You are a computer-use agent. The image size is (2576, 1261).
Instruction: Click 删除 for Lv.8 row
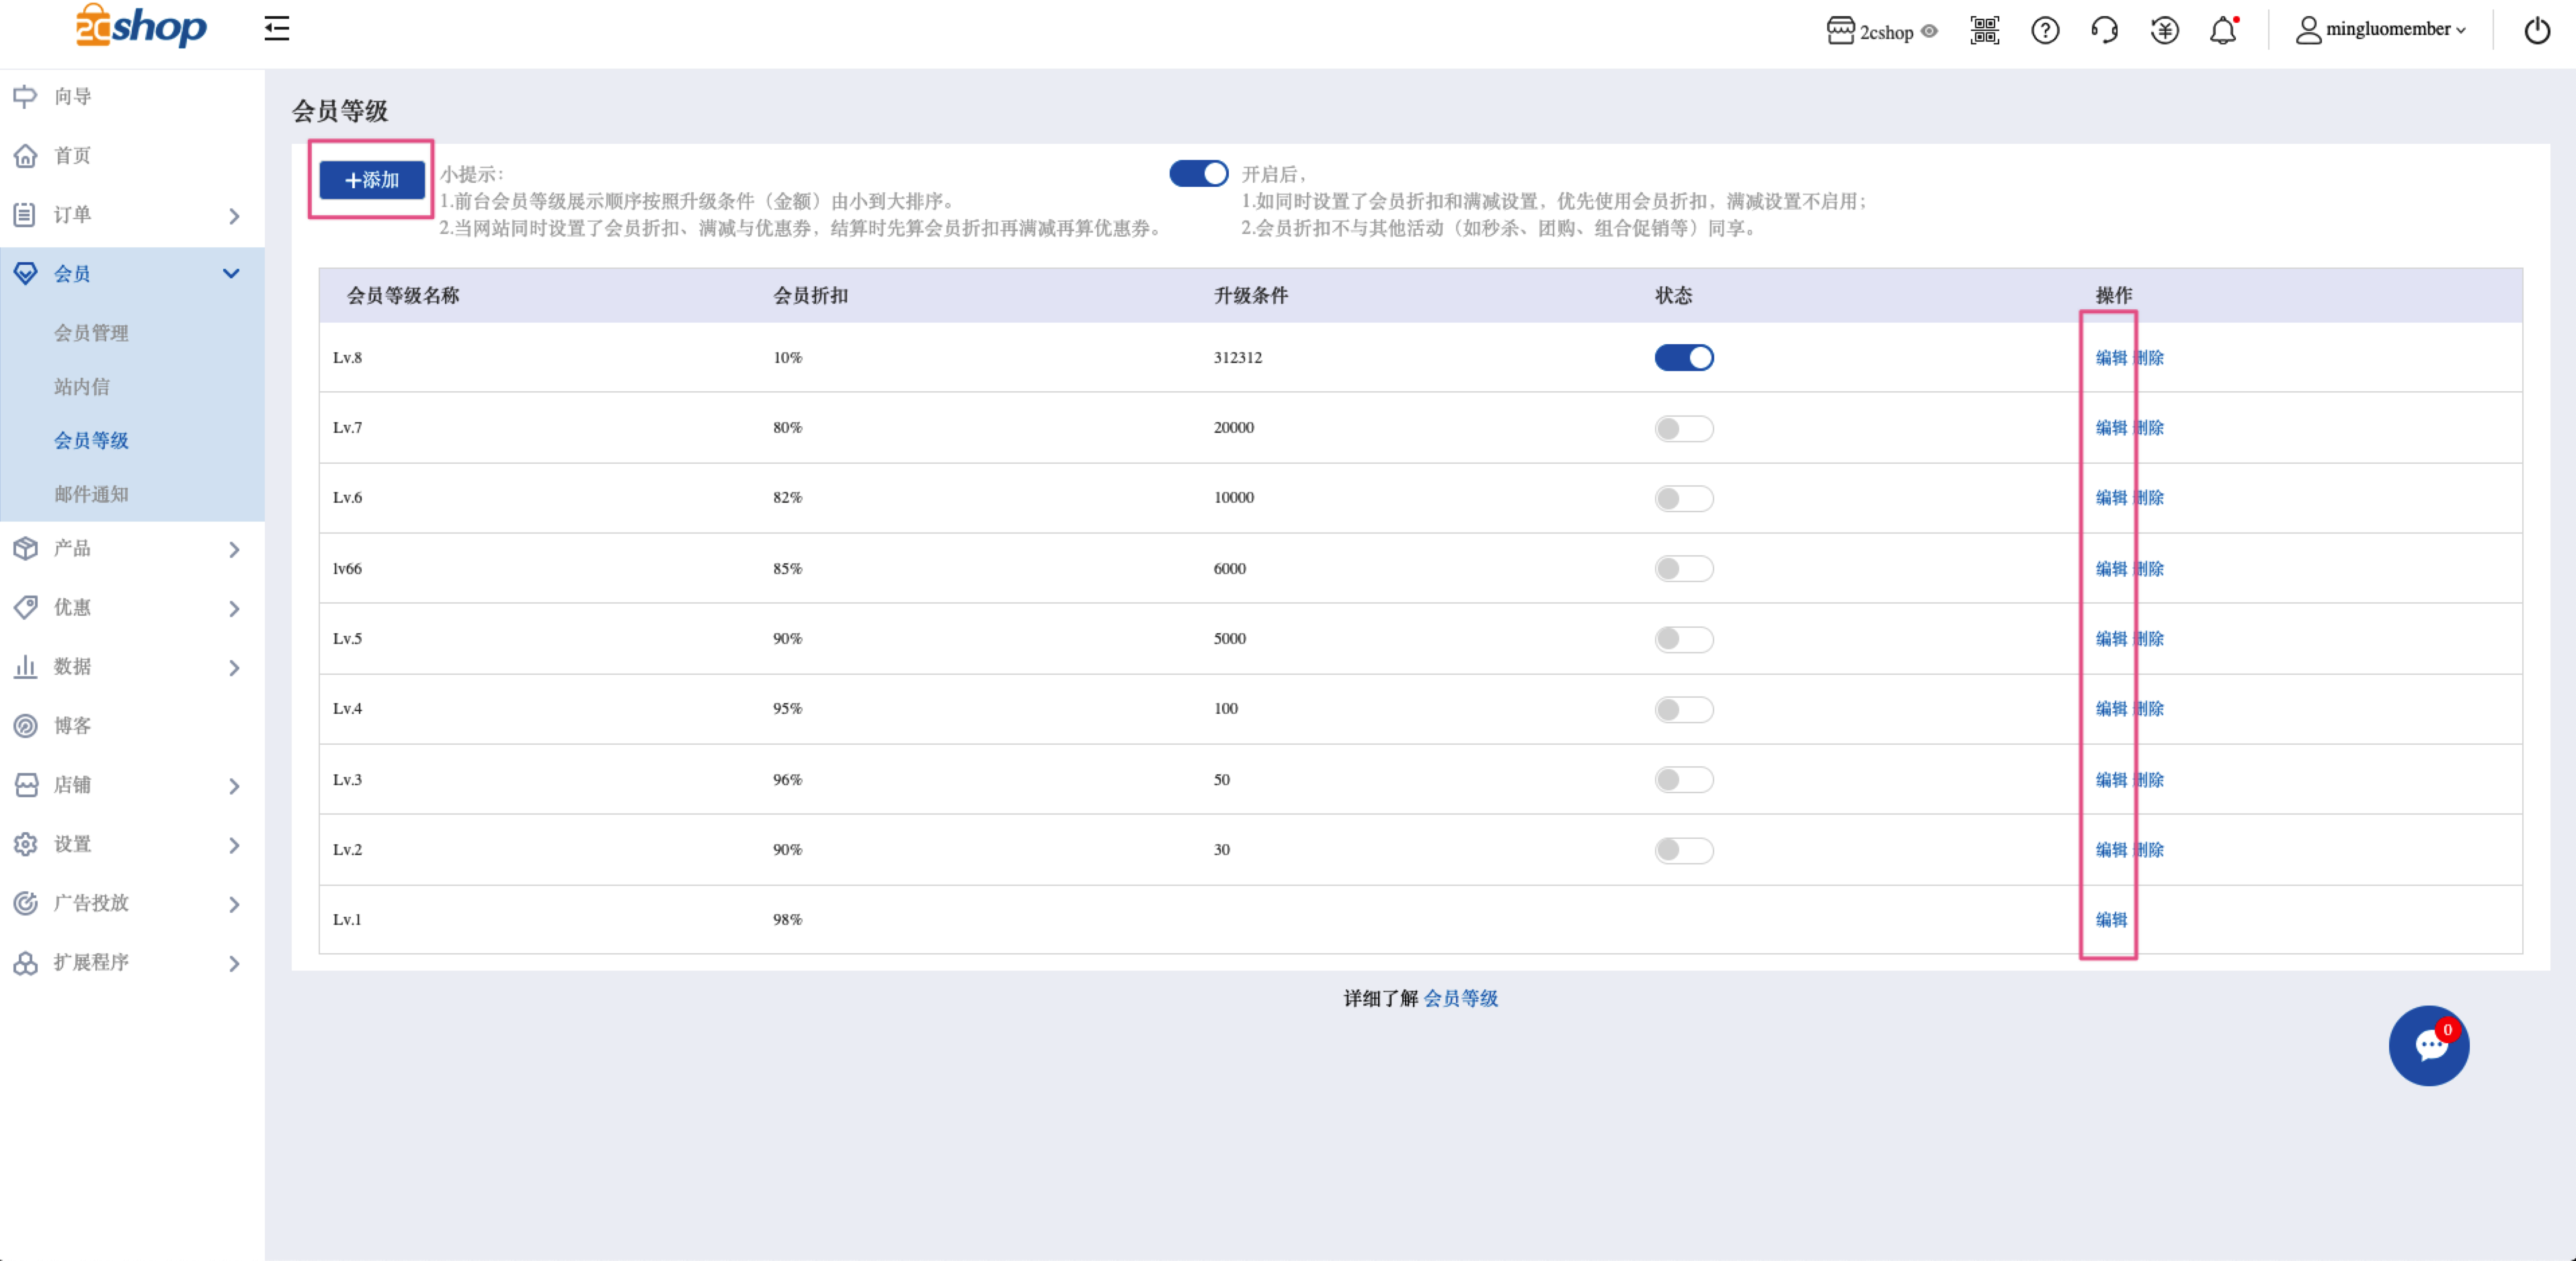point(2148,358)
